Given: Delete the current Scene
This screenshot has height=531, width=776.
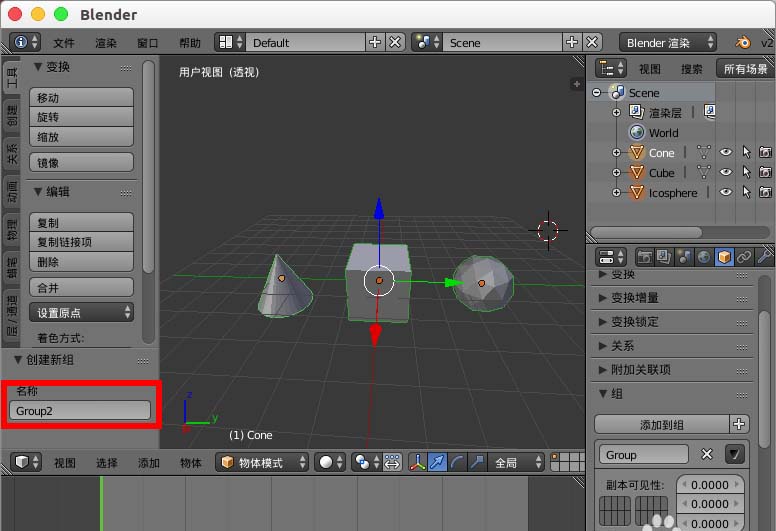Looking at the screenshot, I should click(x=592, y=43).
